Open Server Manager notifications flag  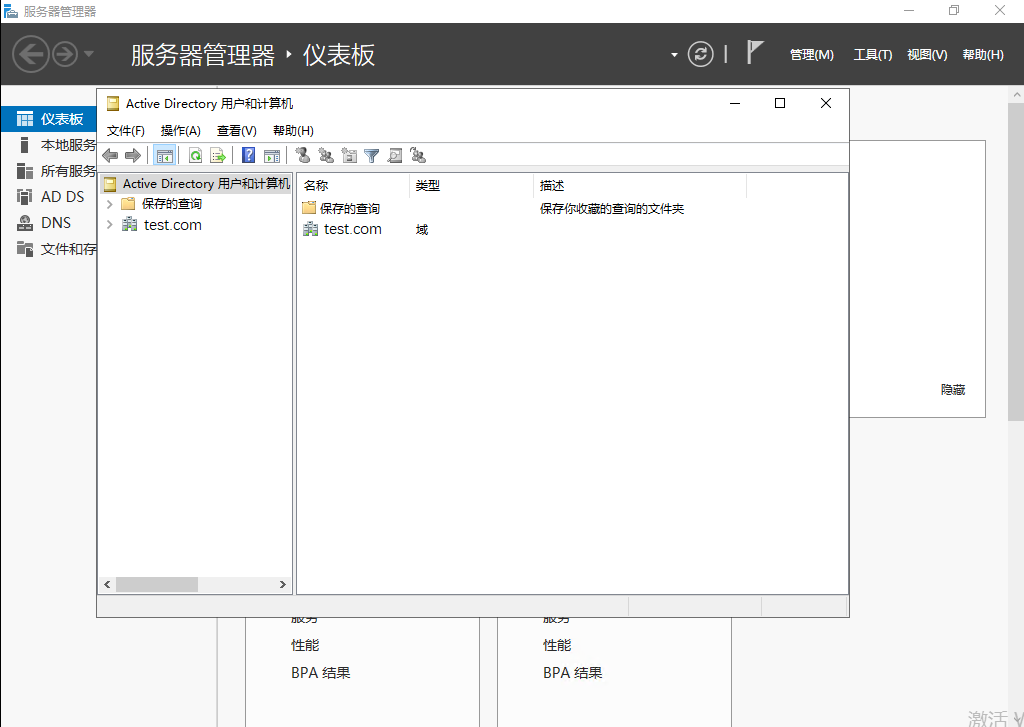(x=755, y=52)
